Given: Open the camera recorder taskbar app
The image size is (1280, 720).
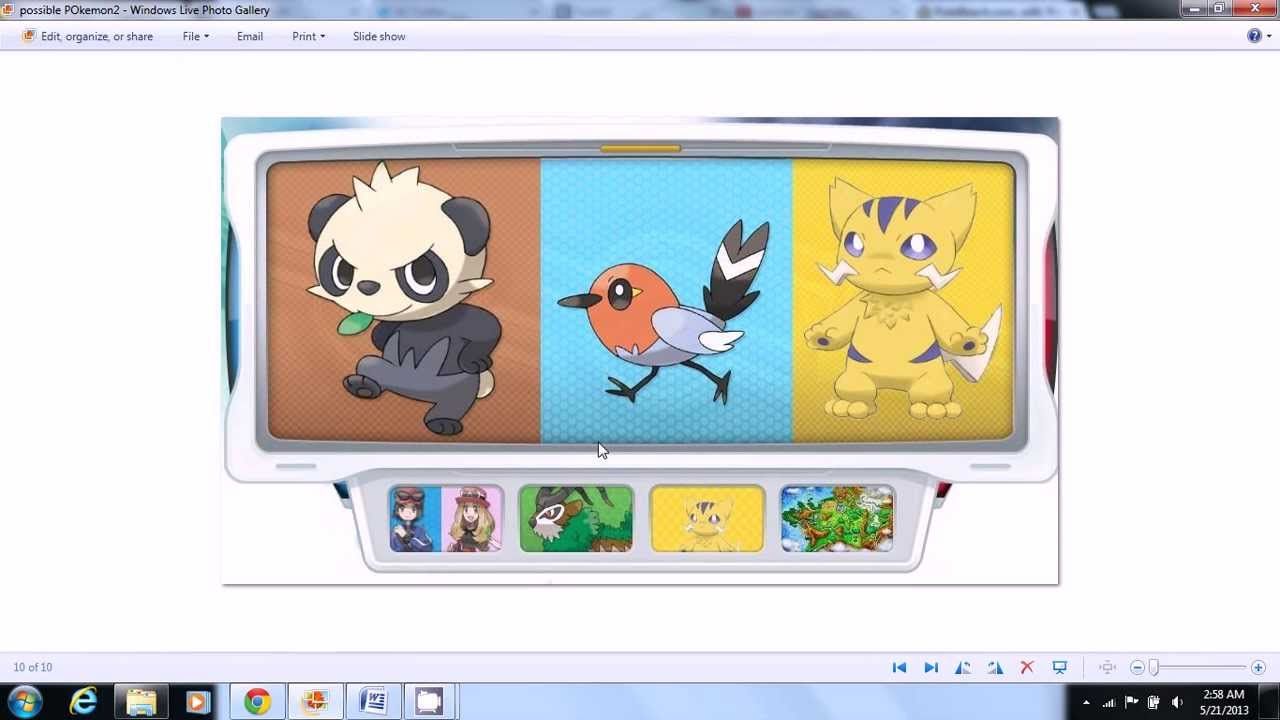Looking at the screenshot, I should point(429,702).
